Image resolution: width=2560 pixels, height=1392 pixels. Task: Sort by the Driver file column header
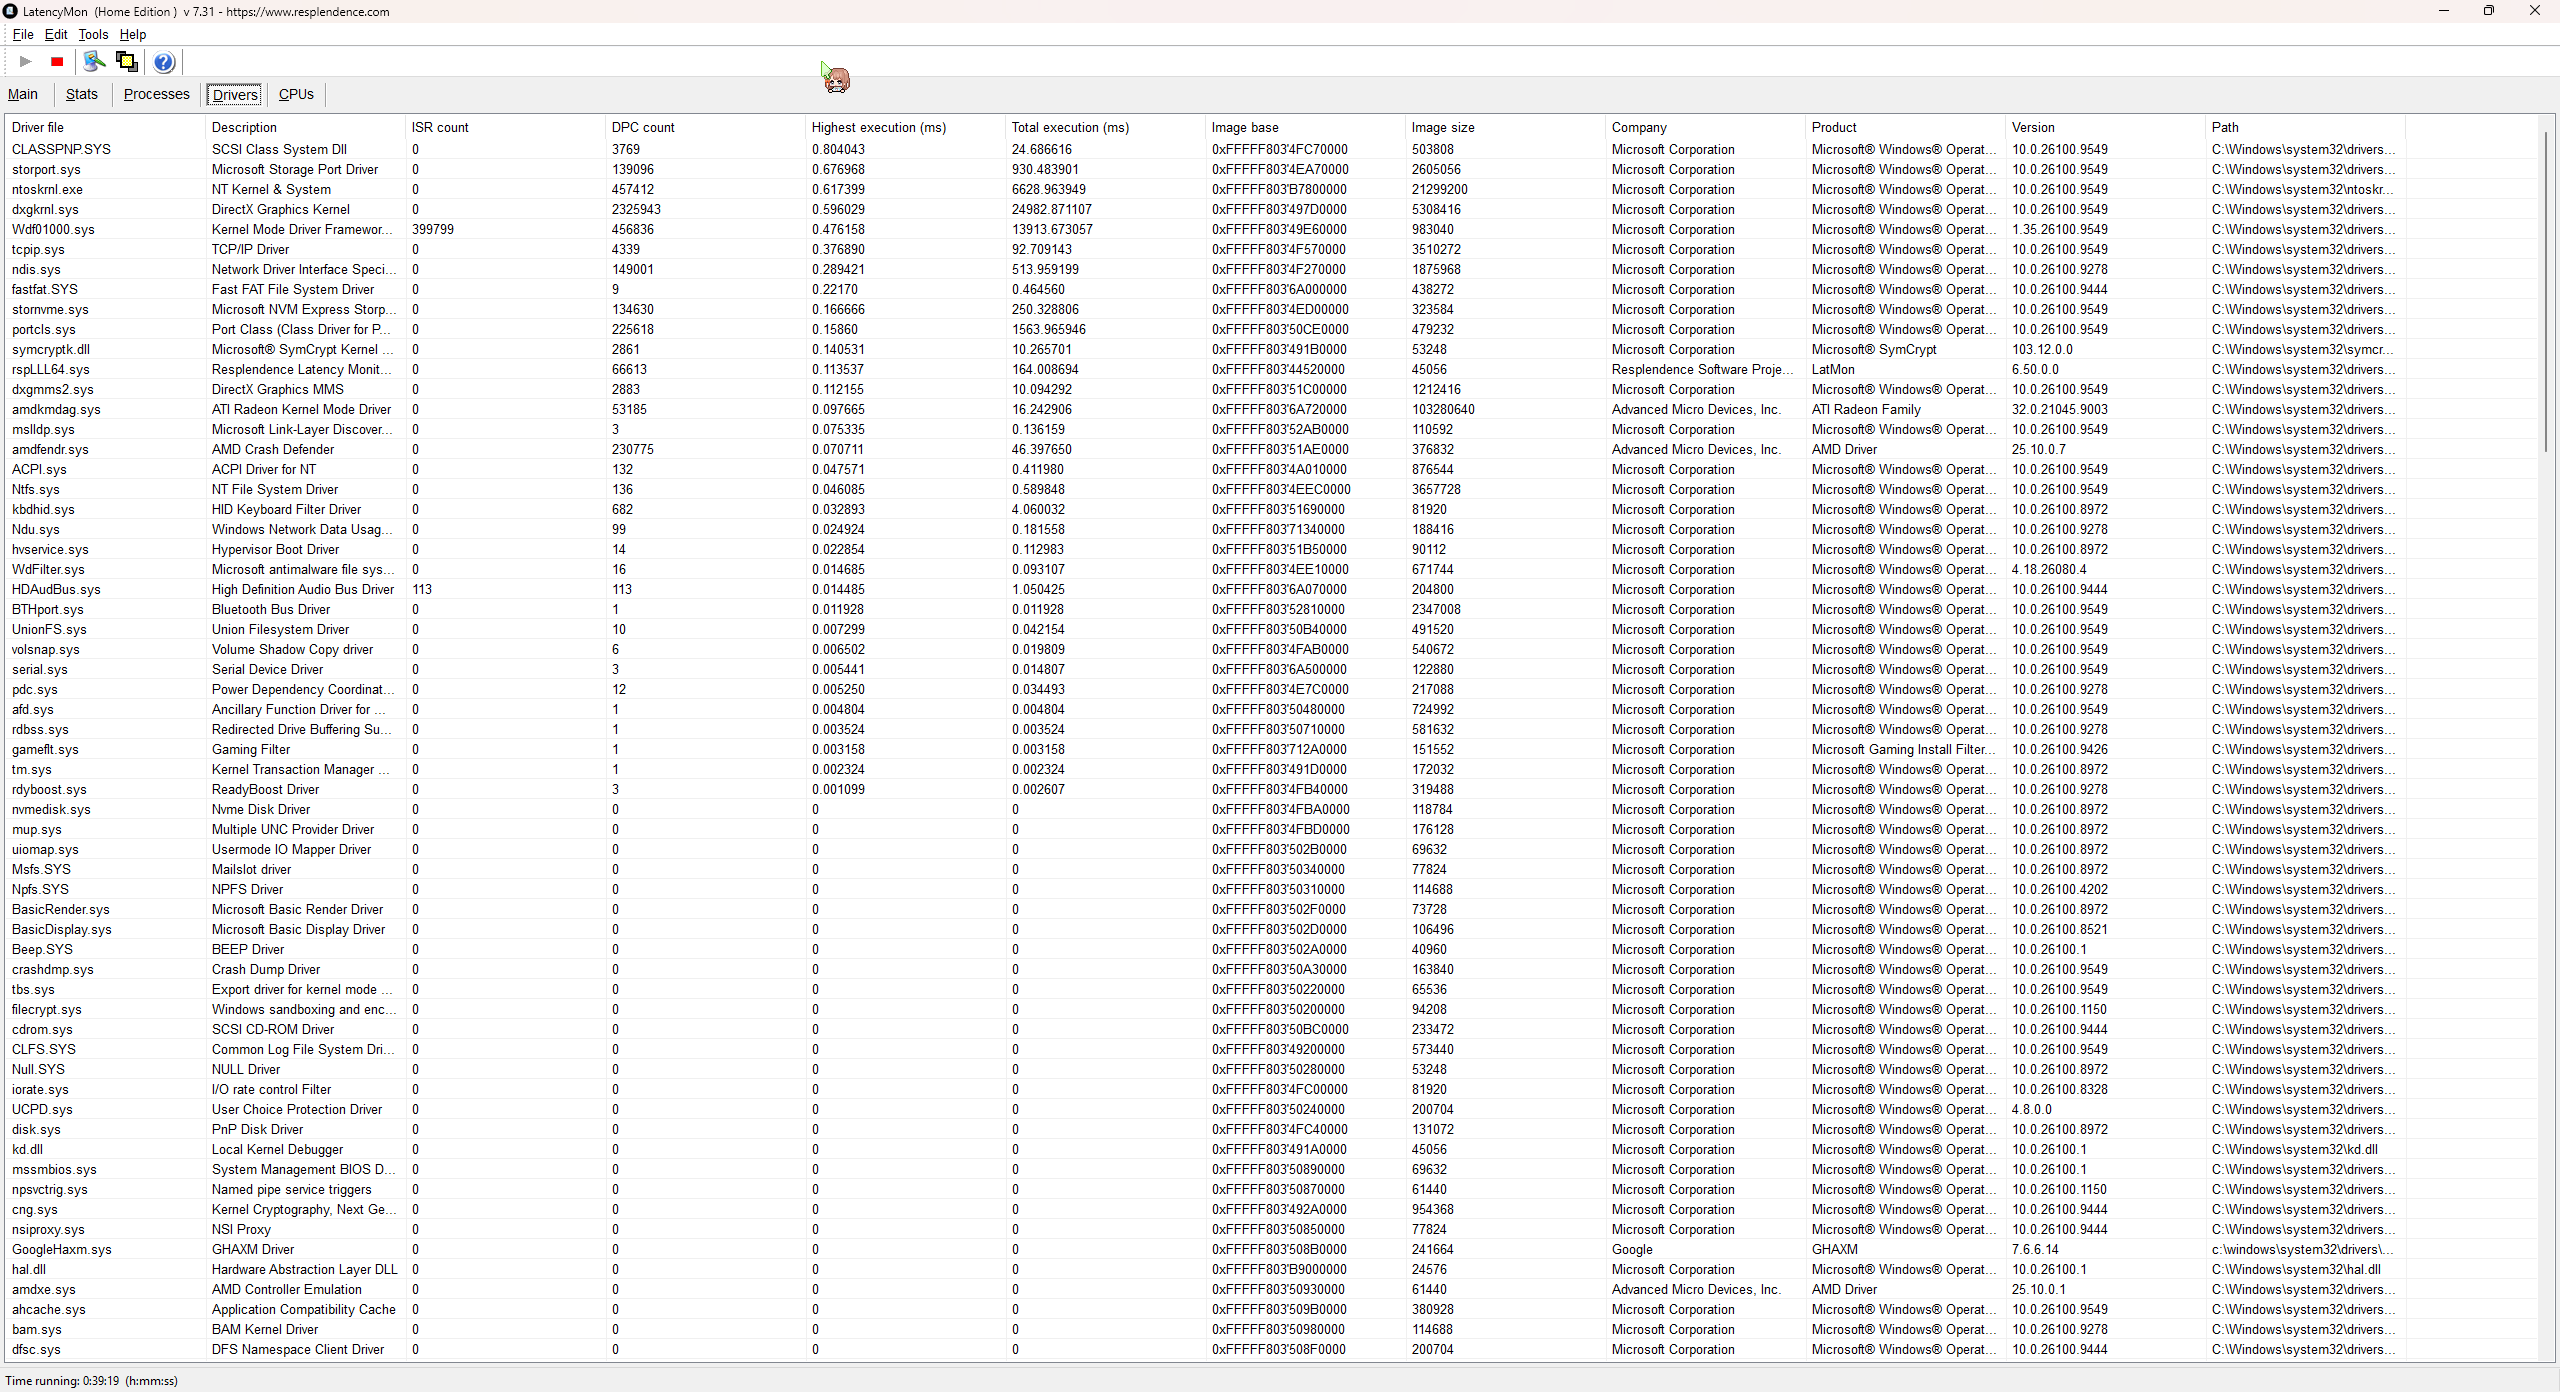pyautogui.click(x=105, y=127)
